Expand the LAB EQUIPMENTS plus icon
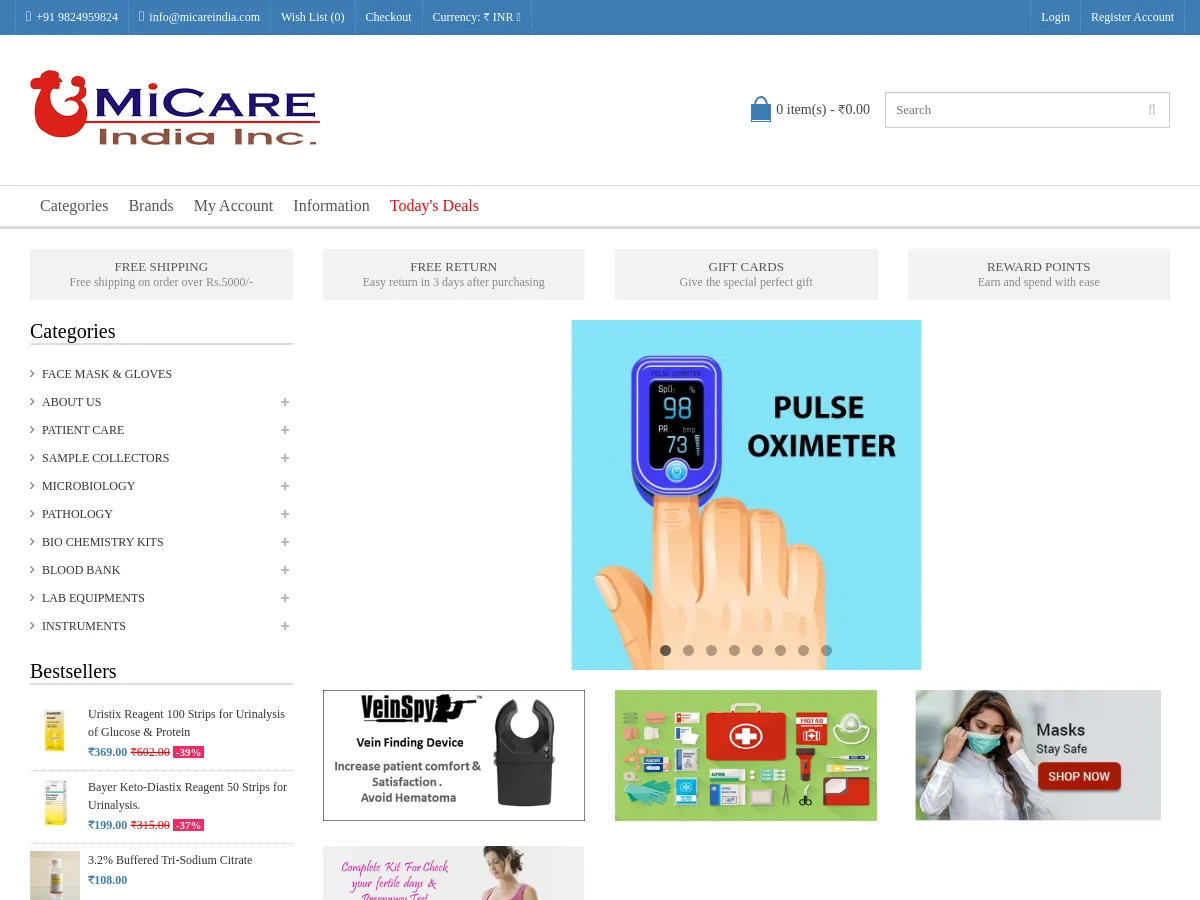Screen dimensions: 1200x900 point(285,598)
